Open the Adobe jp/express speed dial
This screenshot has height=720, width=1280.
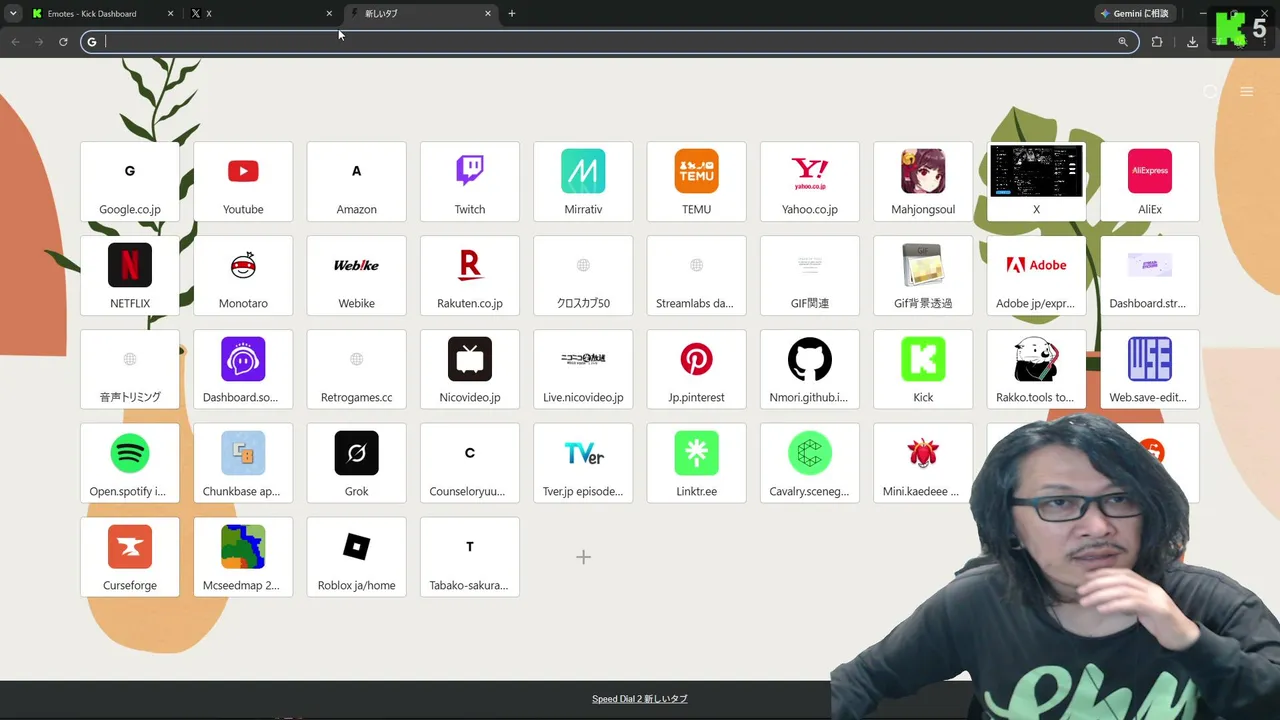[x=1037, y=275]
